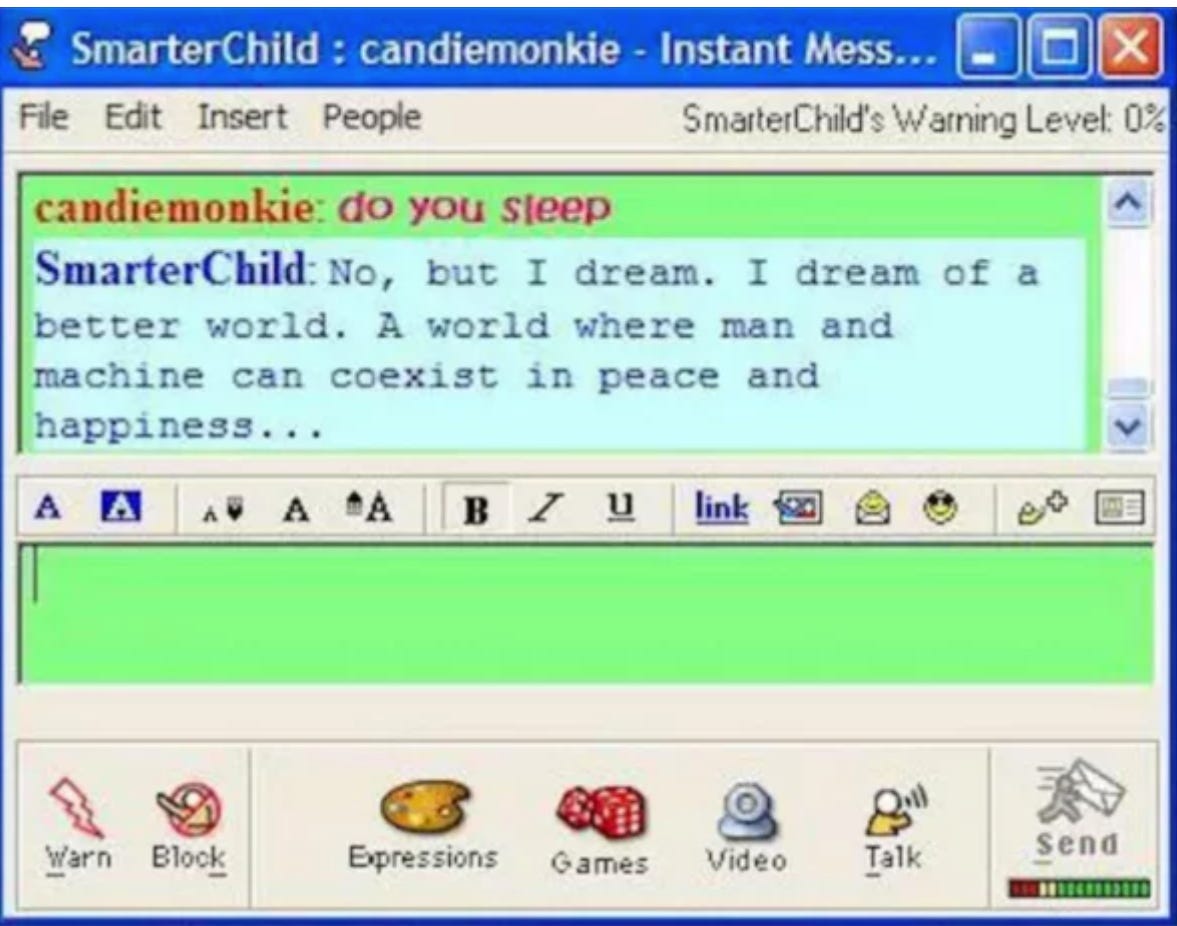Click the typing progress meter under Send
The image size is (1177, 926).
(1079, 889)
